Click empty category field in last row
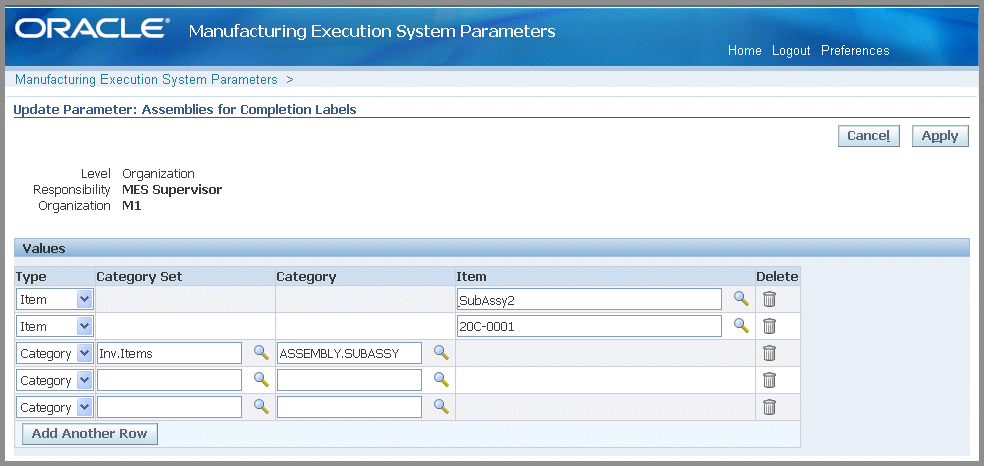 [x=350, y=407]
